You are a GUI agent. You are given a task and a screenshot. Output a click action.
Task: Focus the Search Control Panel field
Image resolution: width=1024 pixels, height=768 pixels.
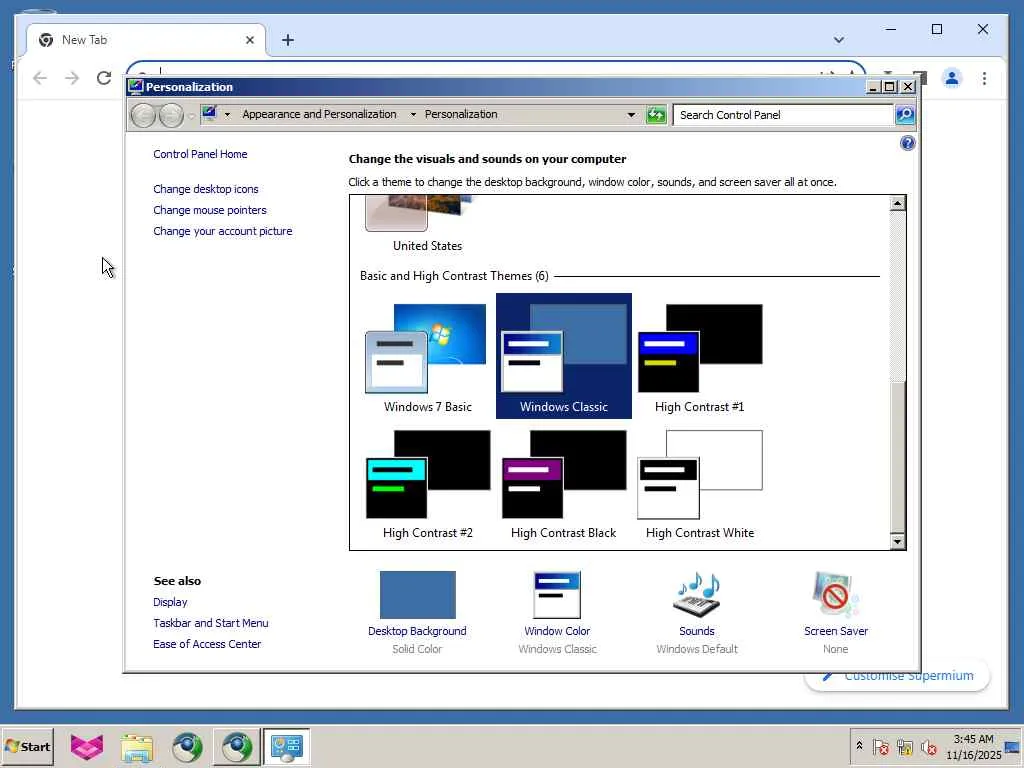click(x=783, y=115)
